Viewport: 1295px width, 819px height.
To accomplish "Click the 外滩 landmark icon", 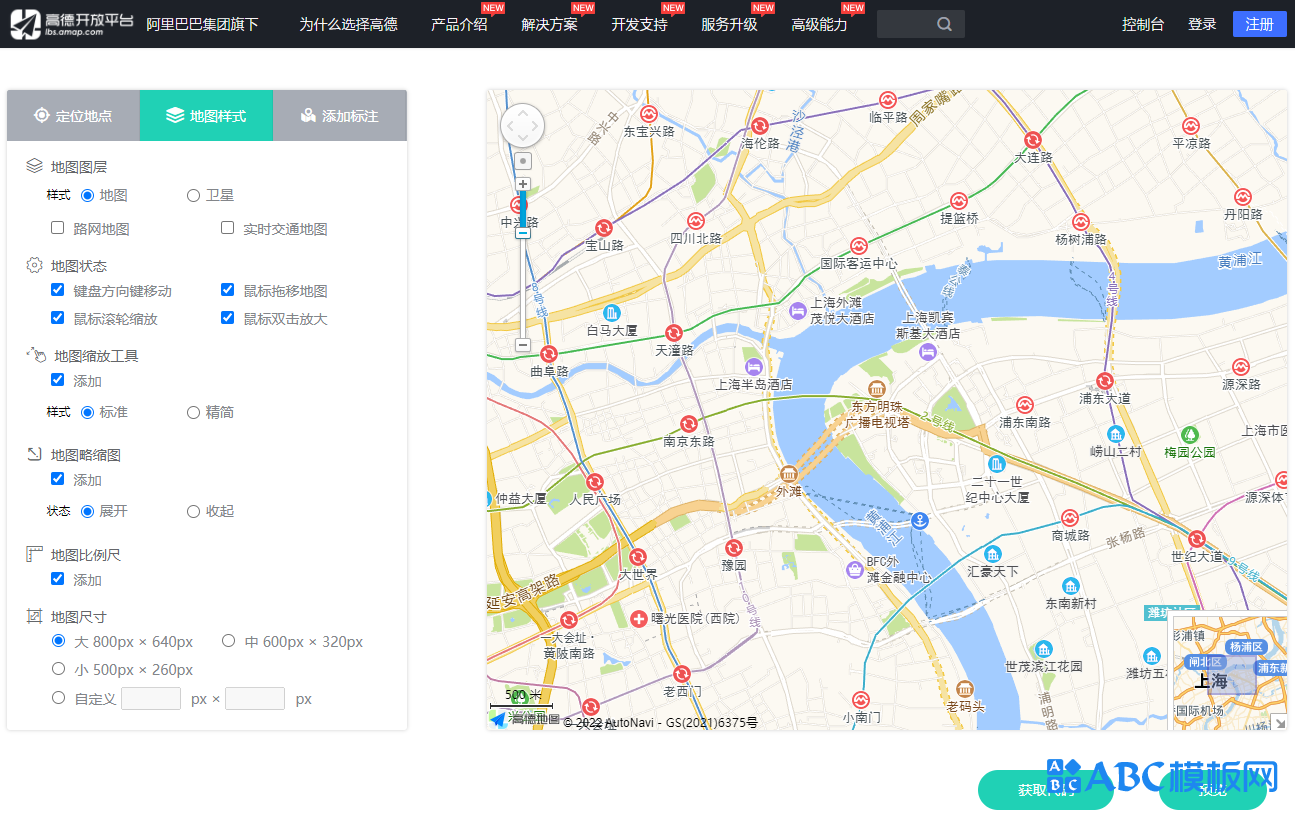I will click(x=789, y=473).
